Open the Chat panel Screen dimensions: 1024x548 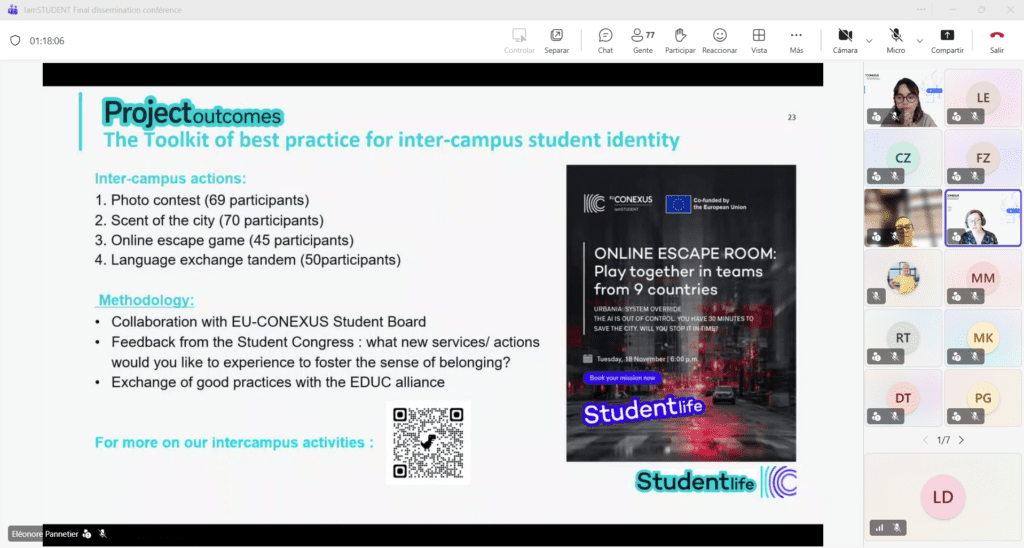click(605, 40)
